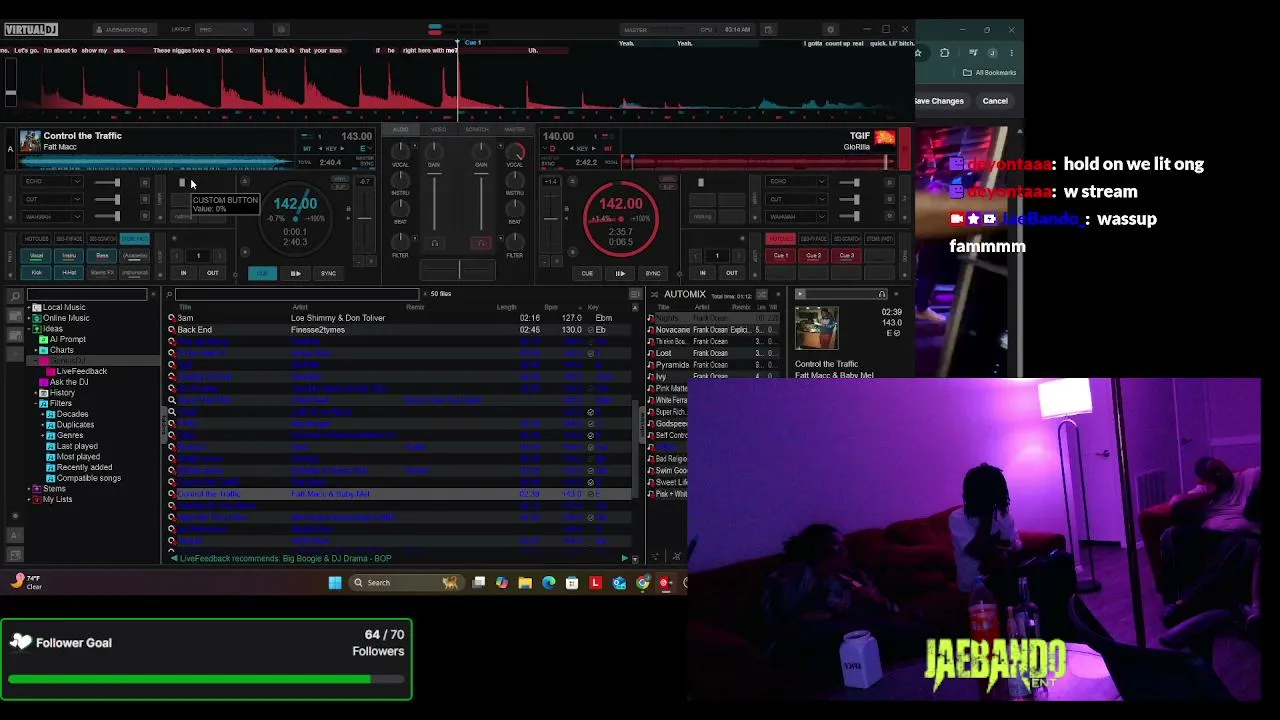This screenshot has width=1280, height=720.
Task: Click the Stems folder icon
Action: click(x=37, y=489)
